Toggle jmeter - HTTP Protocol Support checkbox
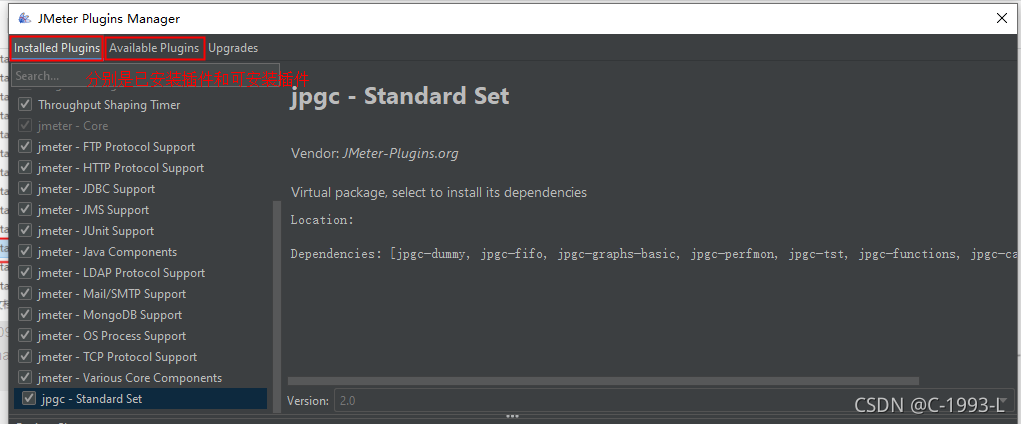Viewport: 1021px width, 424px height. 25,167
